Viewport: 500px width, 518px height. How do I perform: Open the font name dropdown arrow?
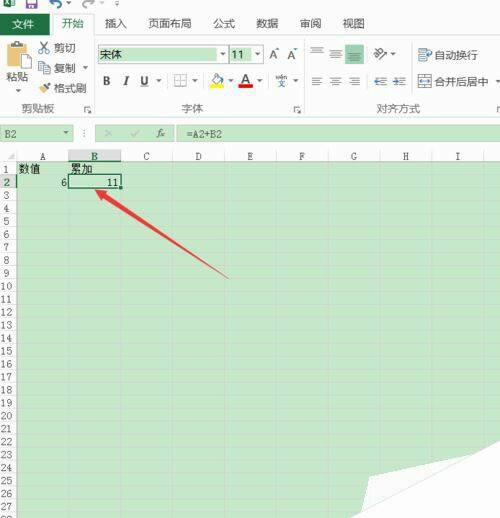223,54
